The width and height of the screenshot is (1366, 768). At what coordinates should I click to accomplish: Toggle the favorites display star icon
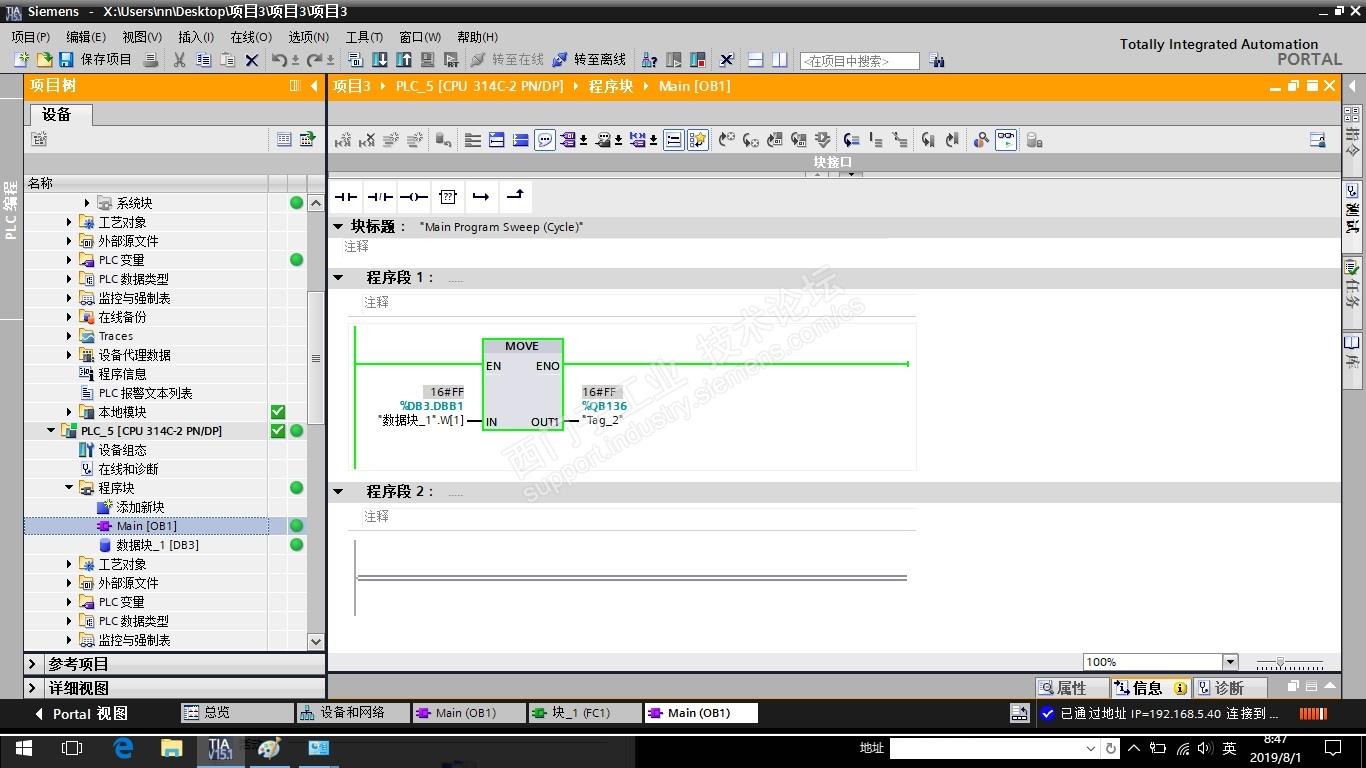(698, 140)
